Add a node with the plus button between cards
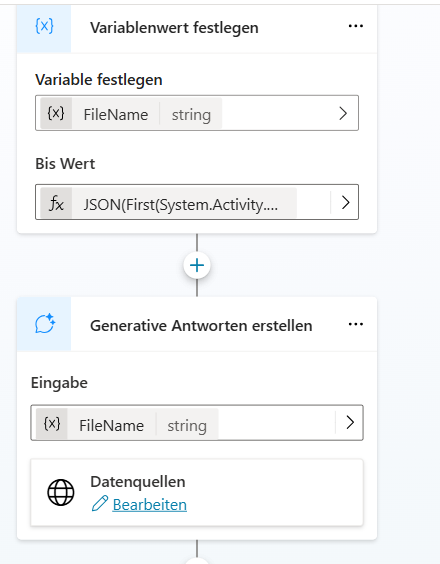This screenshot has height=564, width=440. click(197, 265)
